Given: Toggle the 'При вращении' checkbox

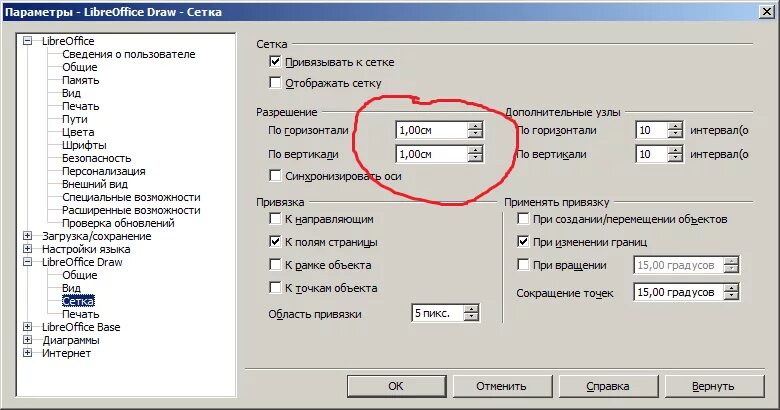Looking at the screenshot, I should pyautogui.click(x=523, y=265).
